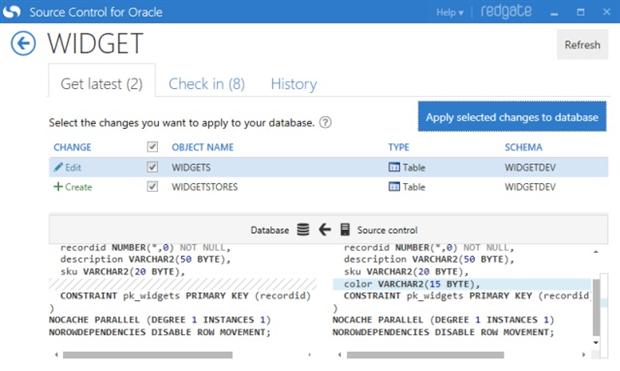
Task: Click the left pane scroll-right arrow
Action: point(309,355)
